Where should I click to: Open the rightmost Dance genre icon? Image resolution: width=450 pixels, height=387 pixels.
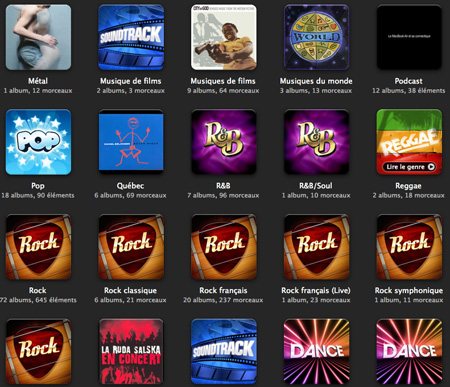coord(409,351)
